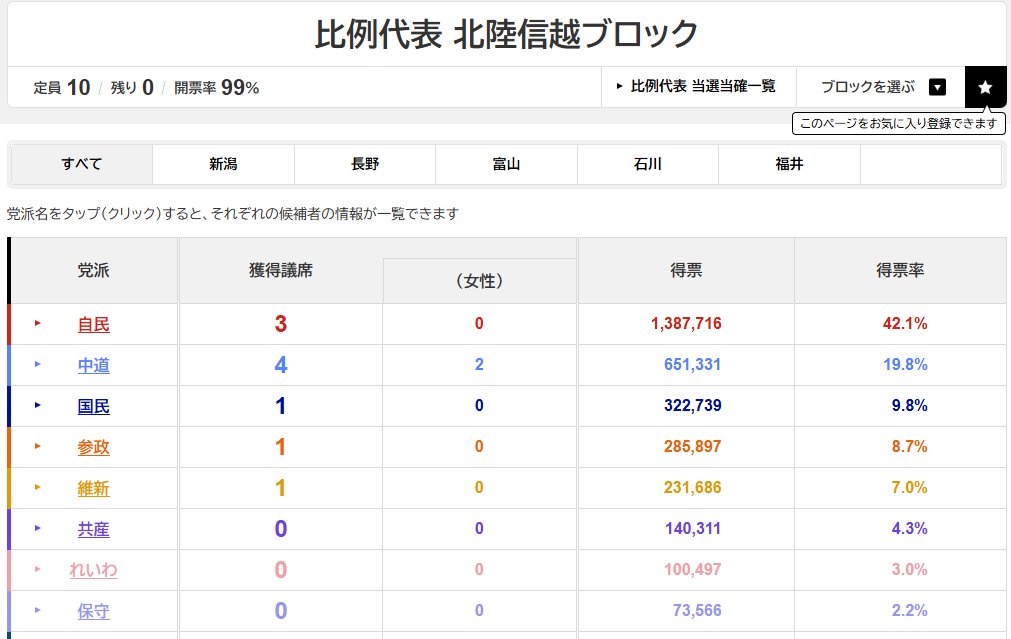Open the 共産 party link
The height and width of the screenshot is (639, 1011).
[x=93, y=529]
